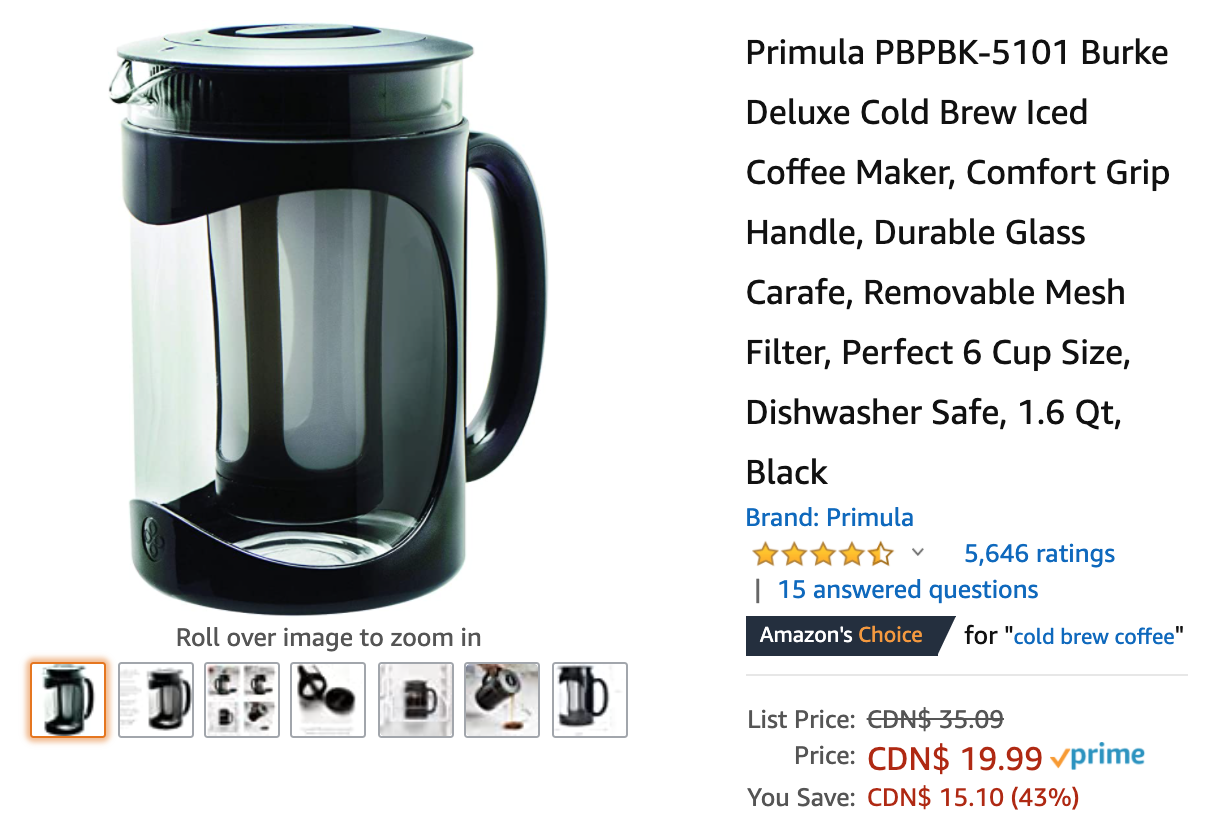Click the 4.5 star rating icons

(823, 553)
